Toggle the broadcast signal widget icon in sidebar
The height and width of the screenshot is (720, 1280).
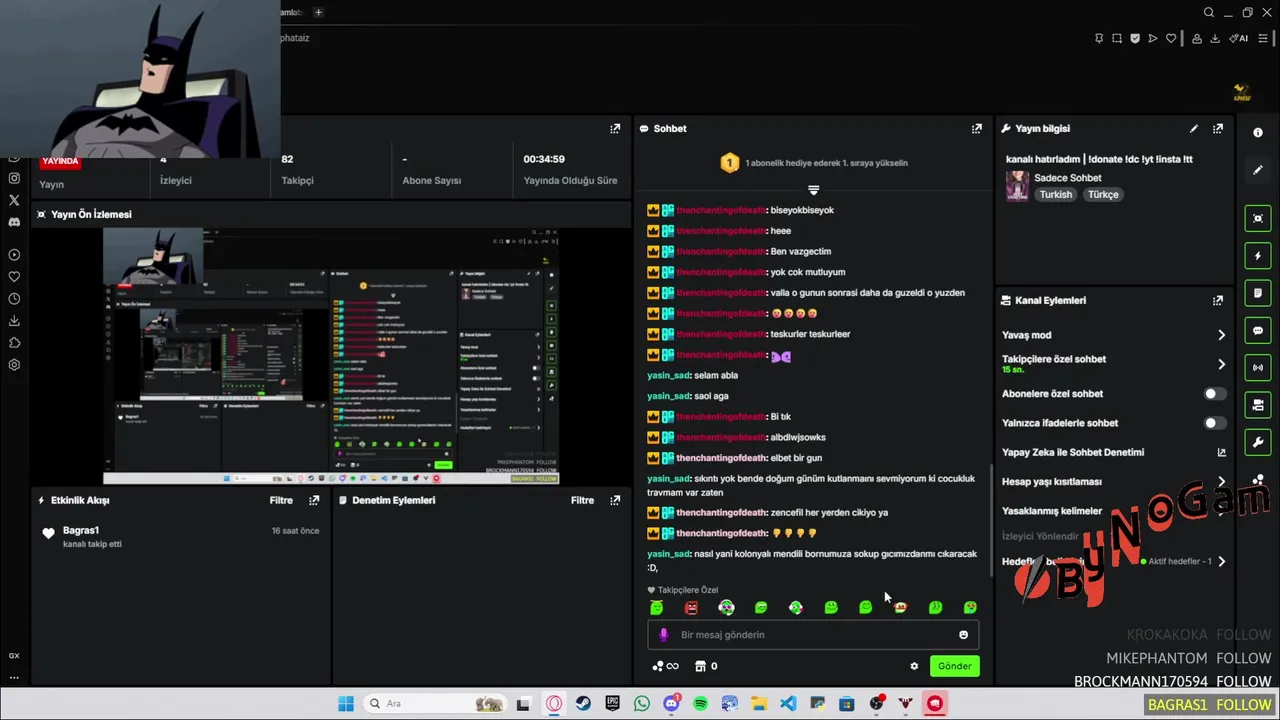[x=1258, y=367]
